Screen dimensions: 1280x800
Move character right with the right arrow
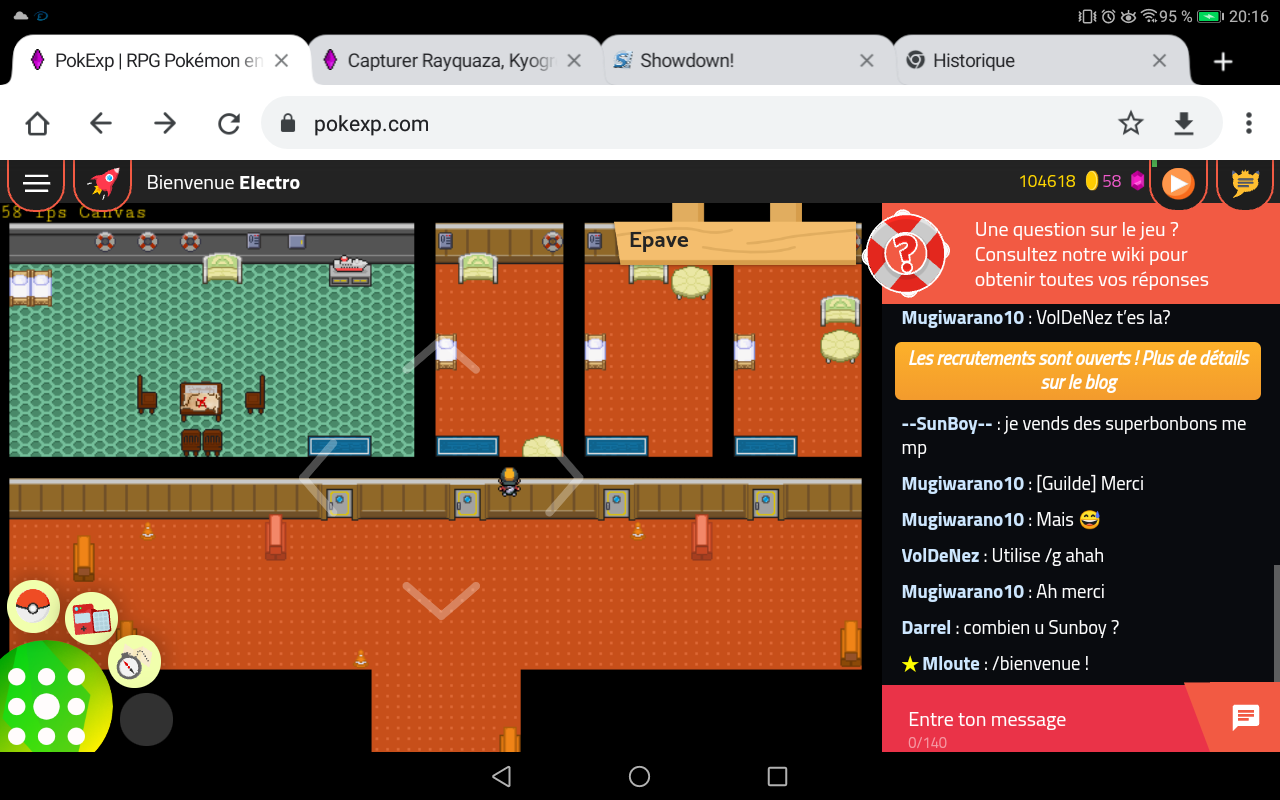point(564,478)
